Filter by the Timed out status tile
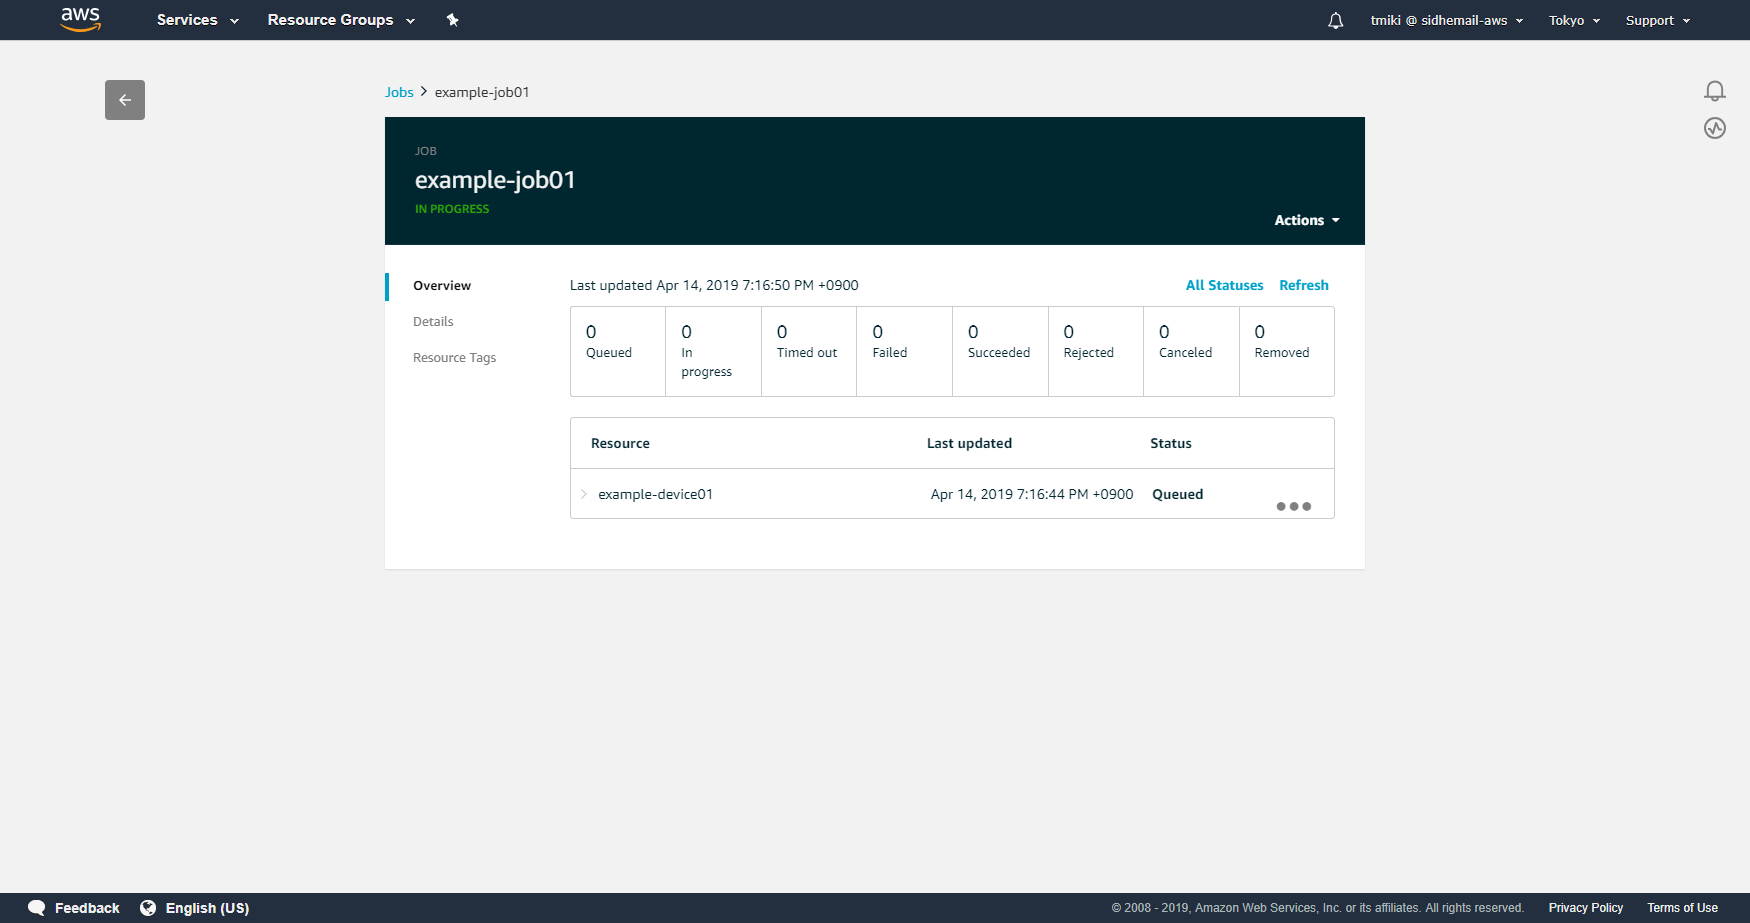Viewport: 1750px width, 923px height. tap(809, 352)
